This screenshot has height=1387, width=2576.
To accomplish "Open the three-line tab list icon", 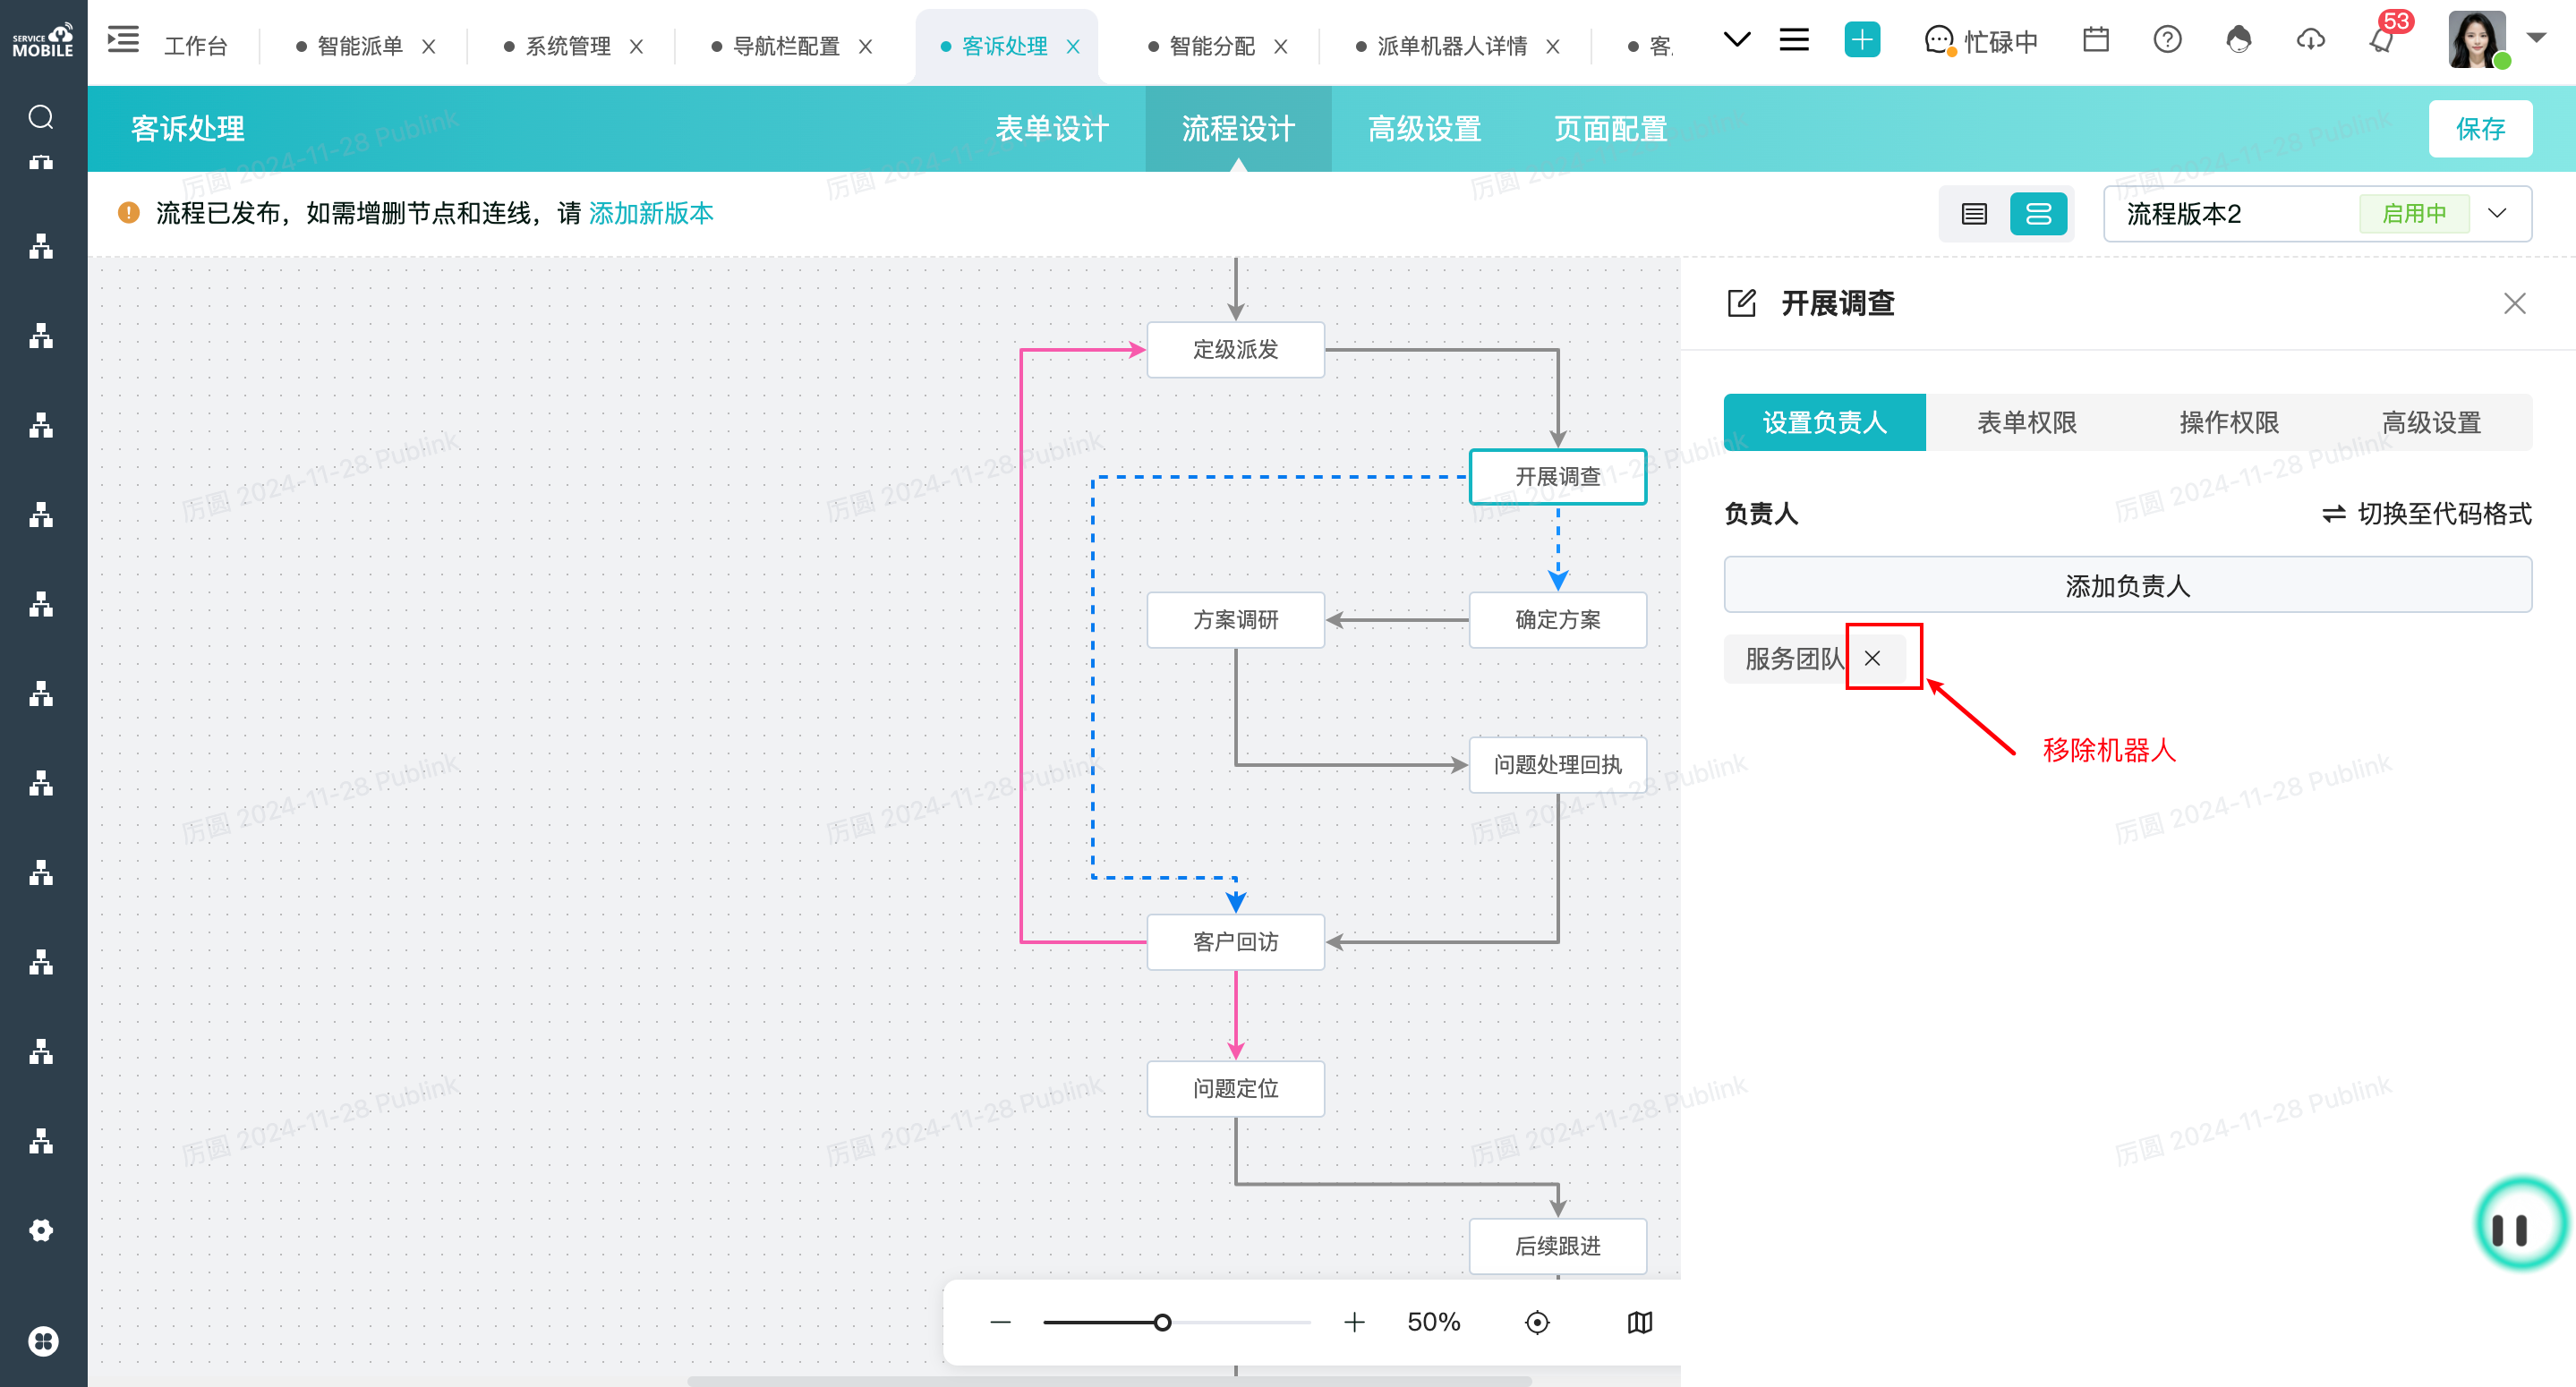I will (1794, 40).
